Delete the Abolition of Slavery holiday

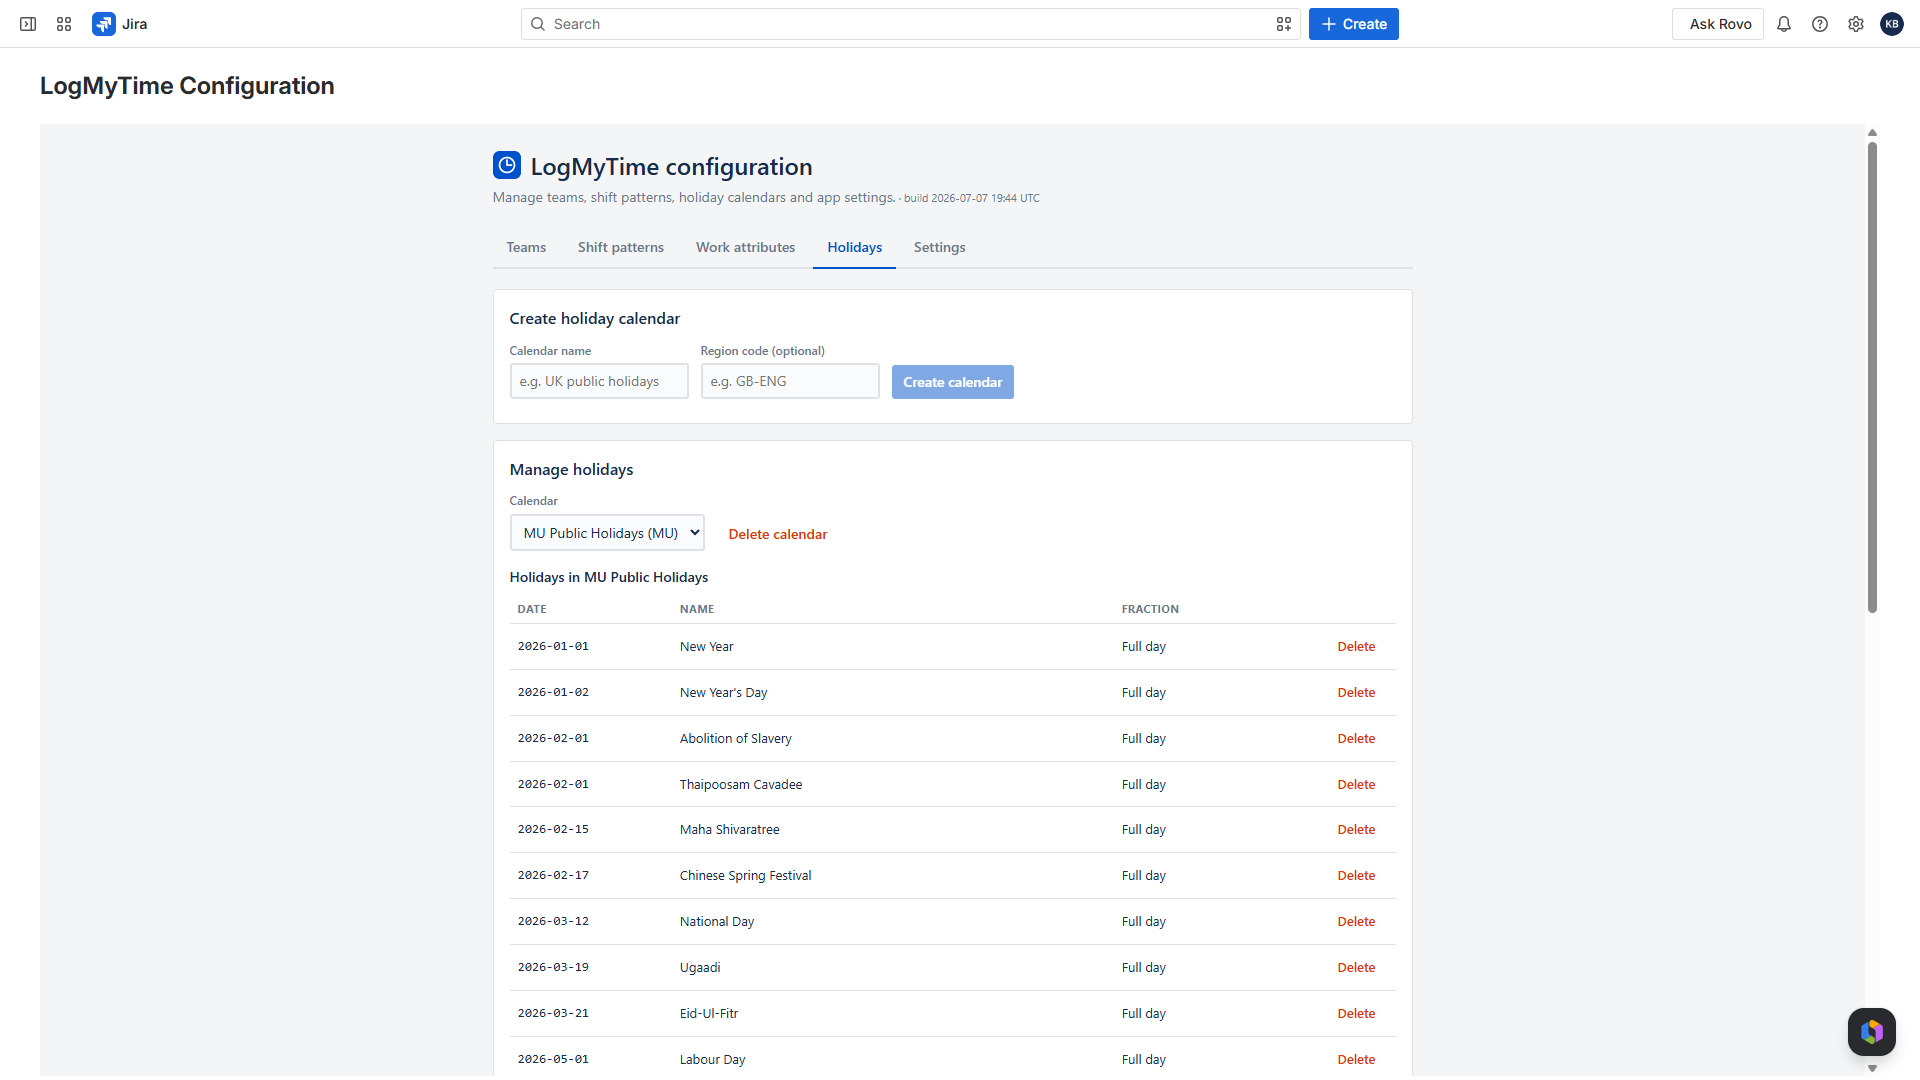pyautogui.click(x=1356, y=739)
